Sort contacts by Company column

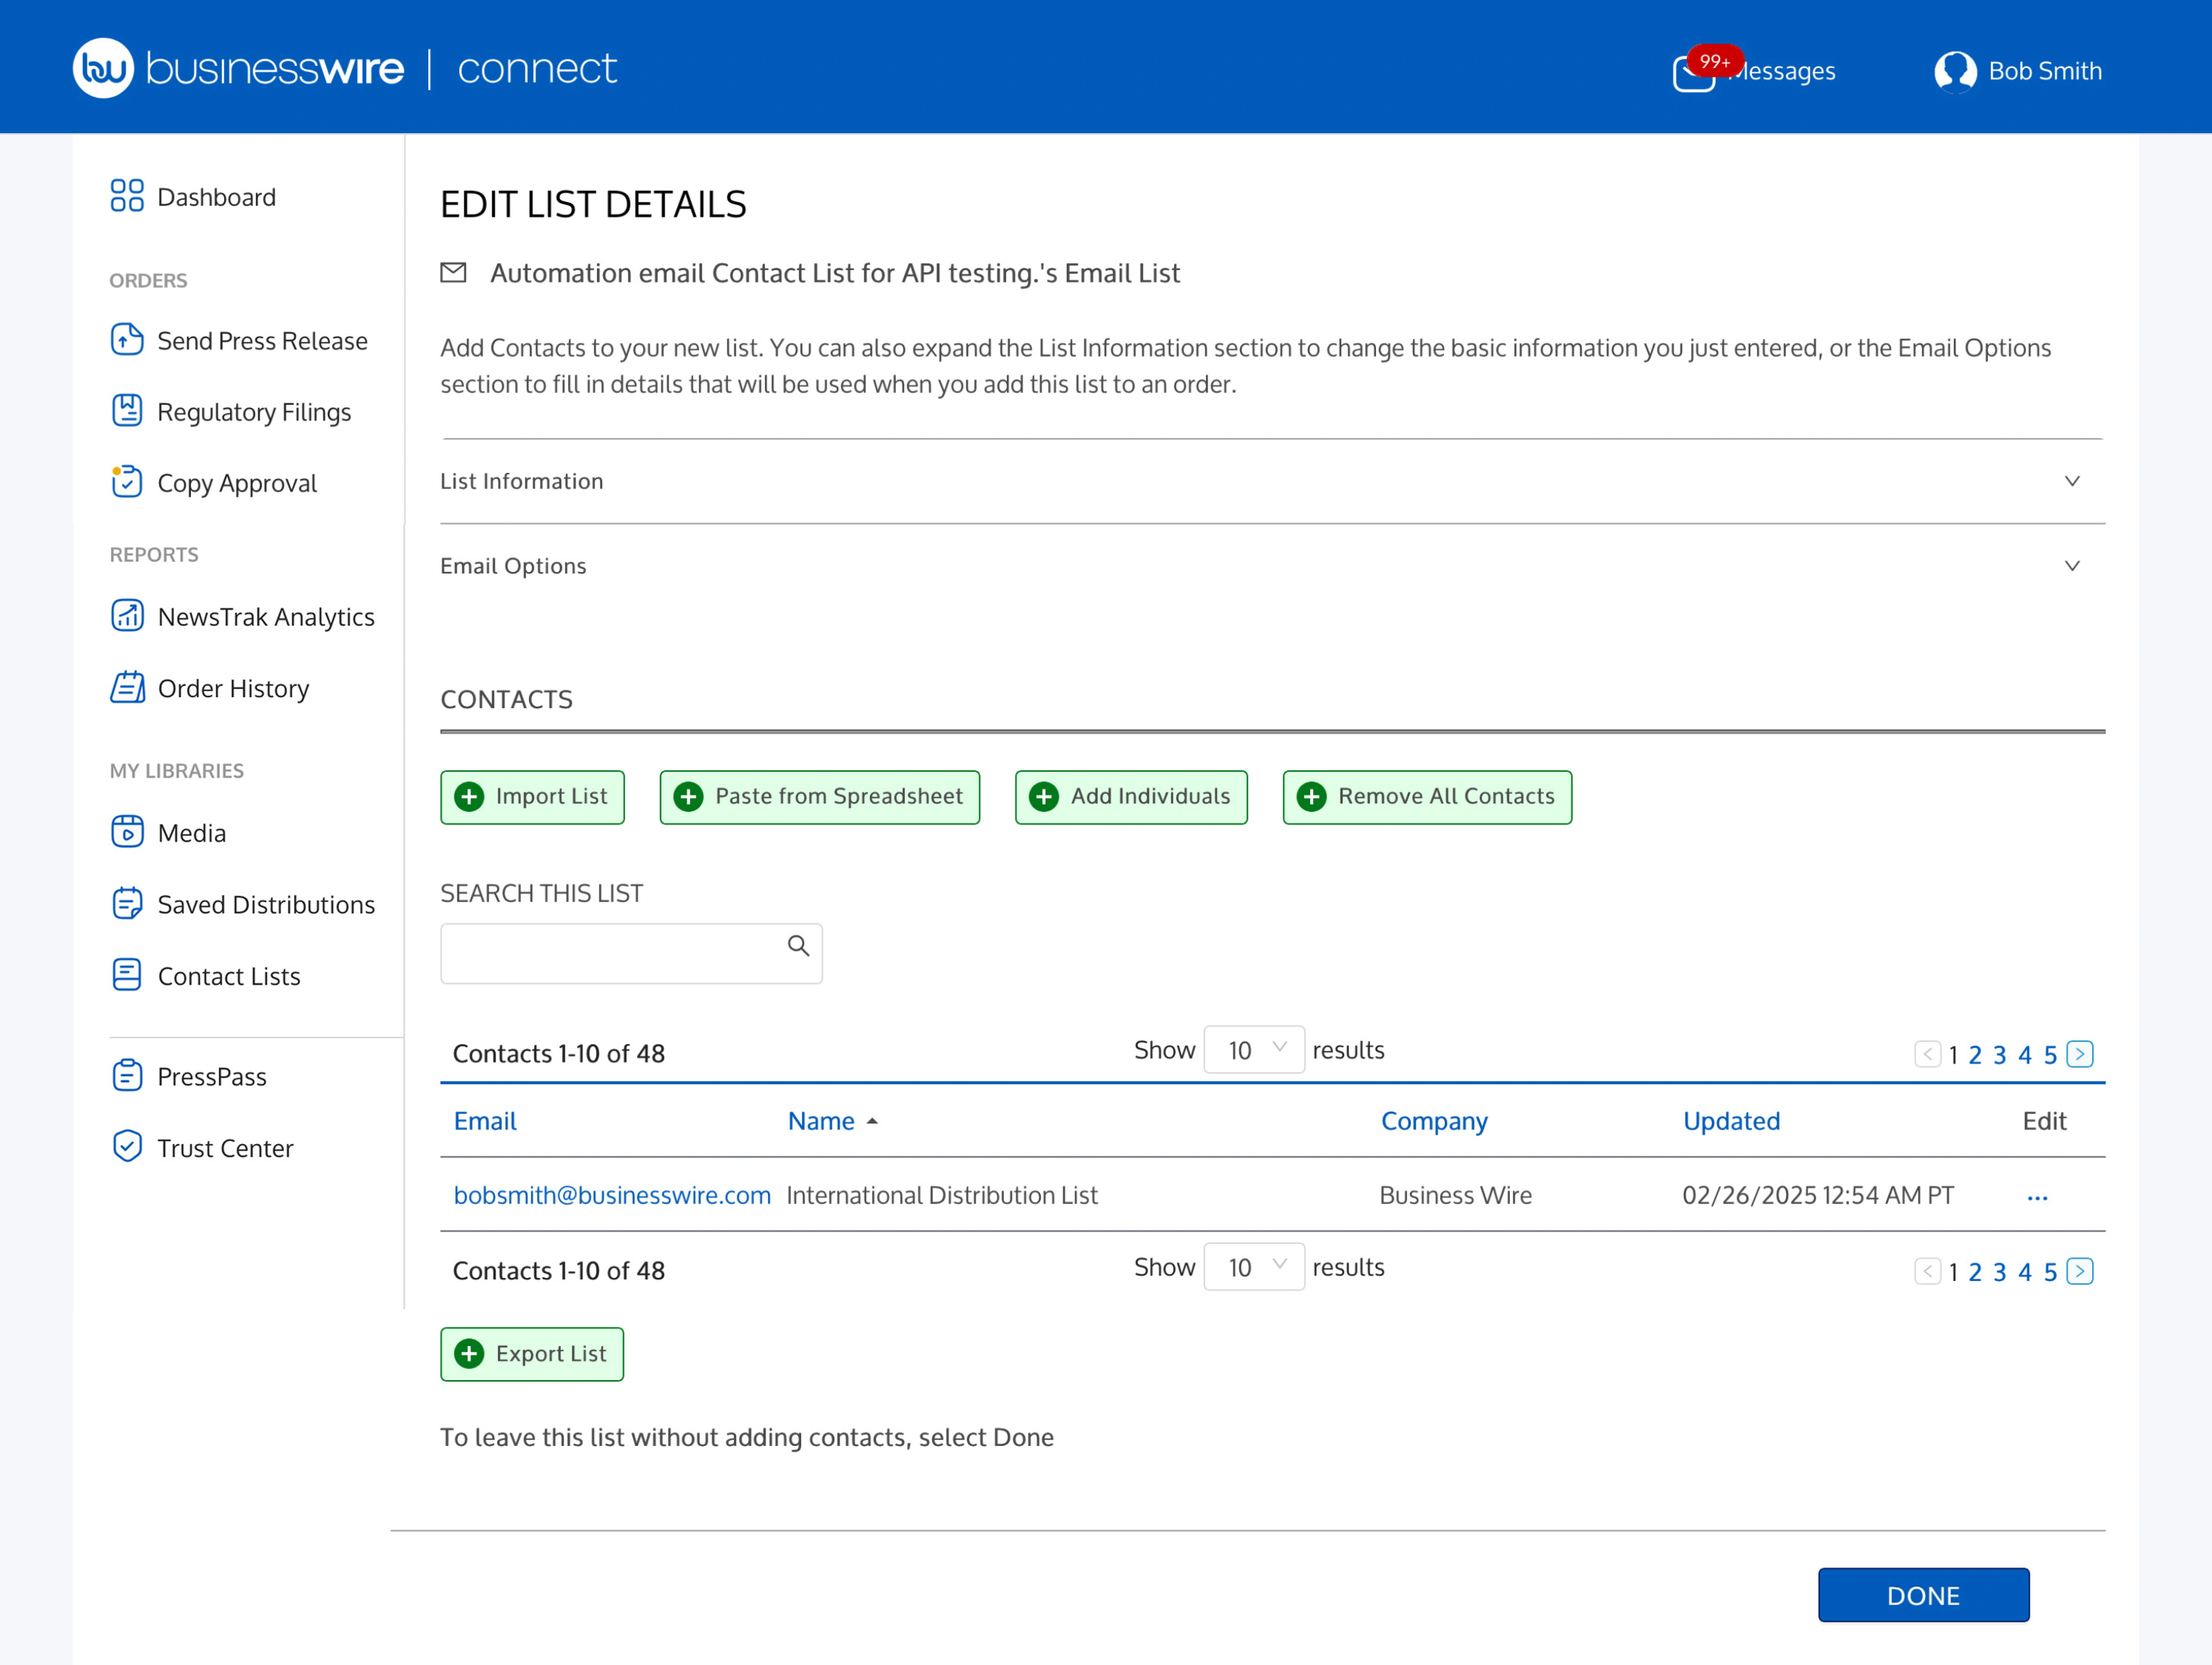1434,1122
